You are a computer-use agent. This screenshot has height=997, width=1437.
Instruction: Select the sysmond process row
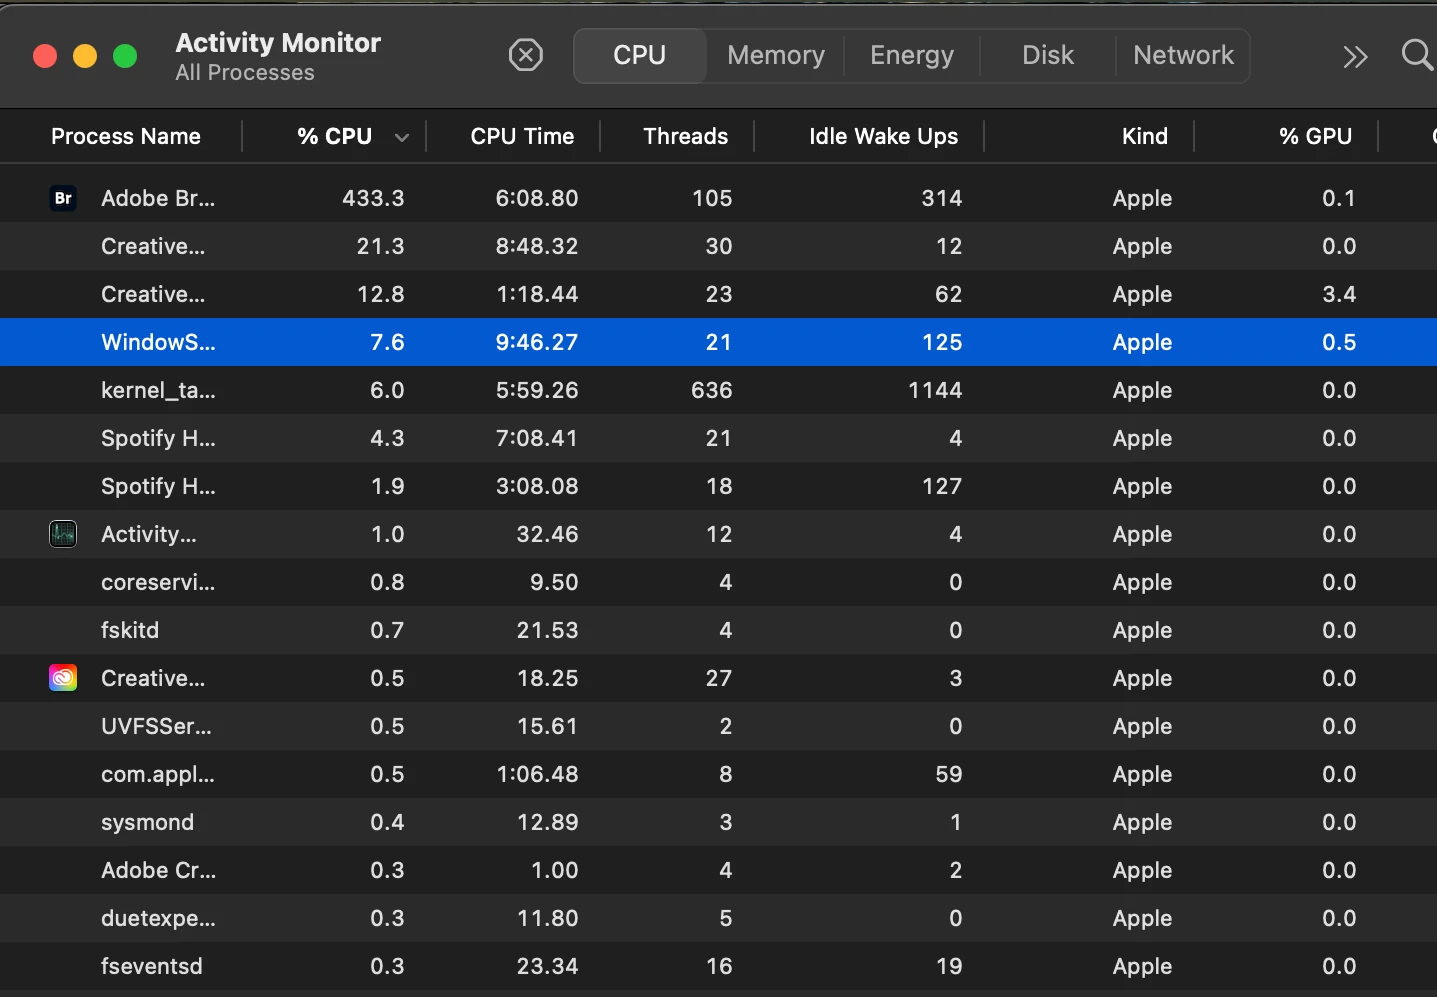coord(718,822)
